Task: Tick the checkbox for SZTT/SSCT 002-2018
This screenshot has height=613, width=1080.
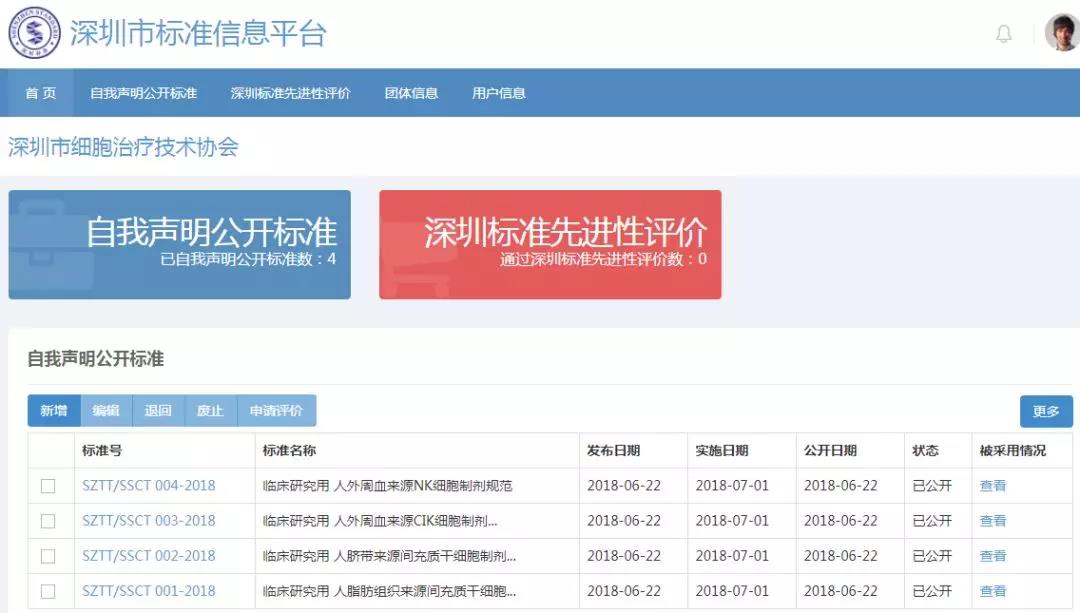Action: tap(48, 556)
